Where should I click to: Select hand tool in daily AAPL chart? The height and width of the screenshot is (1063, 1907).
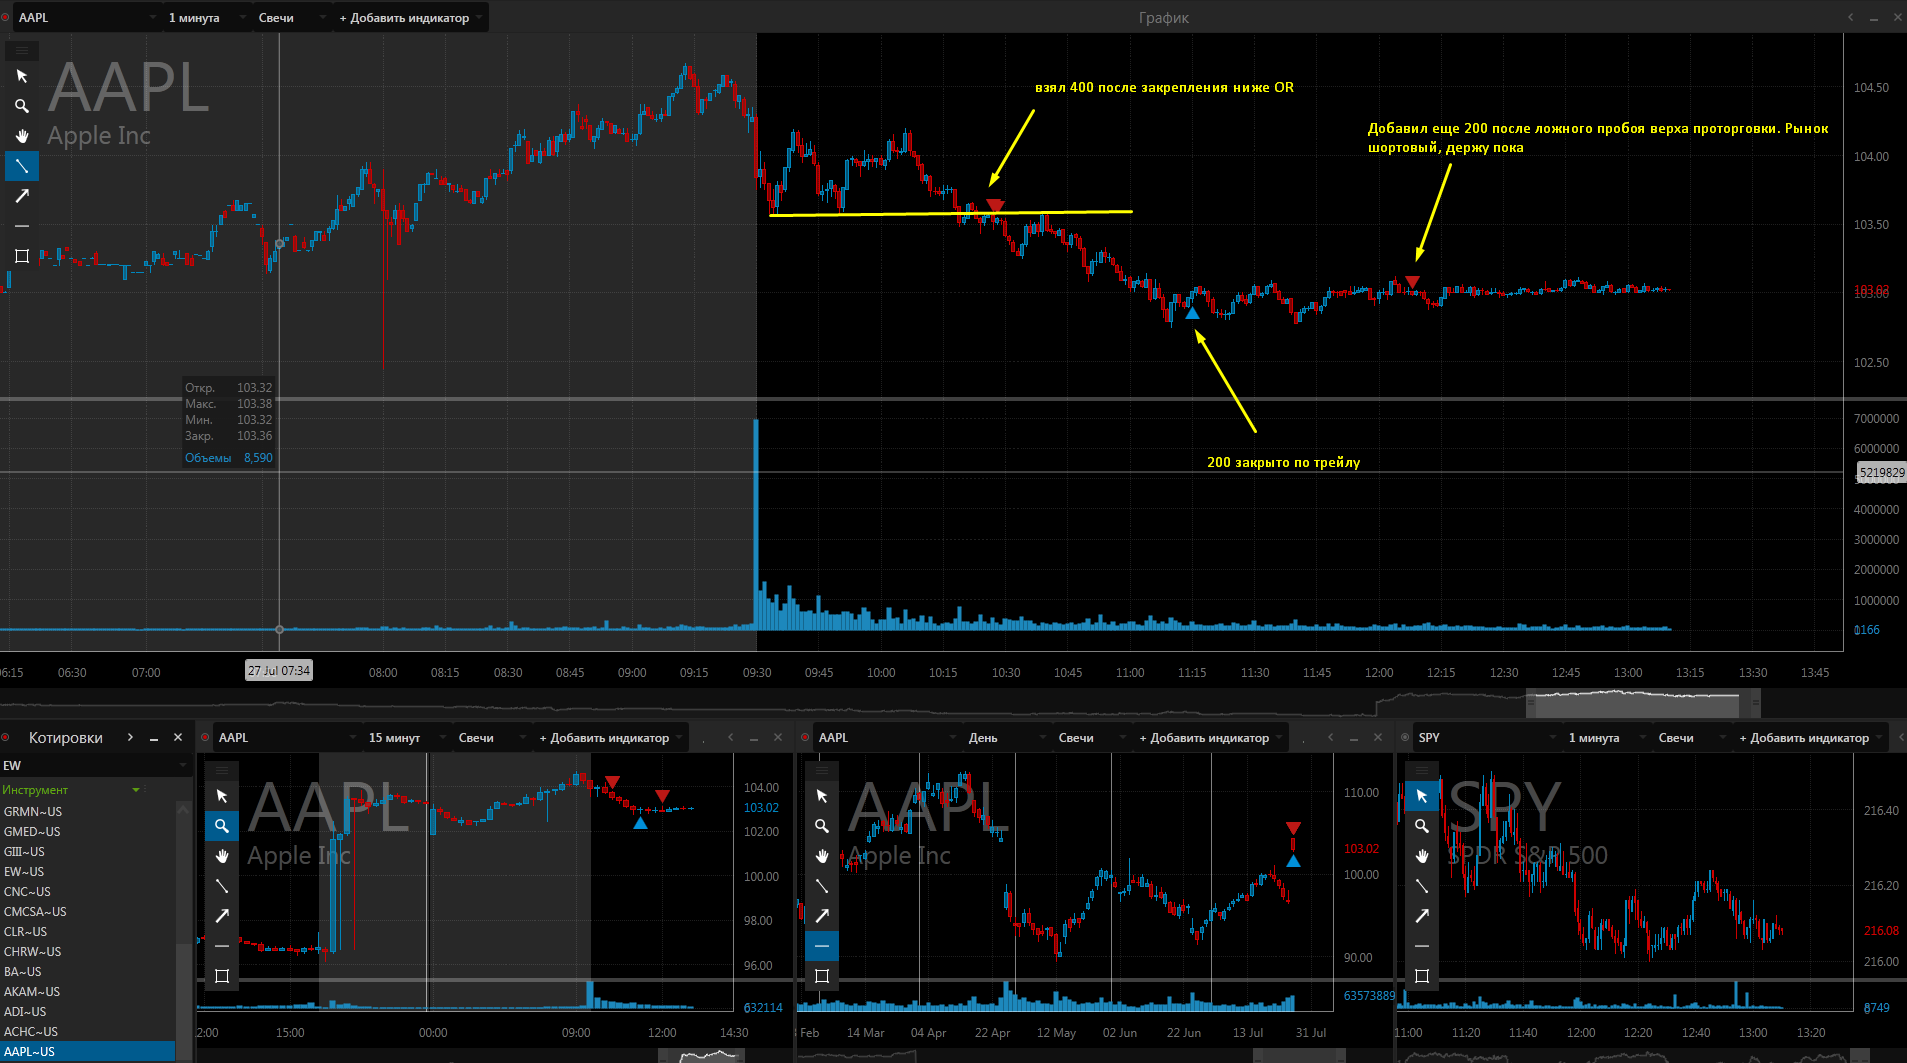822,856
